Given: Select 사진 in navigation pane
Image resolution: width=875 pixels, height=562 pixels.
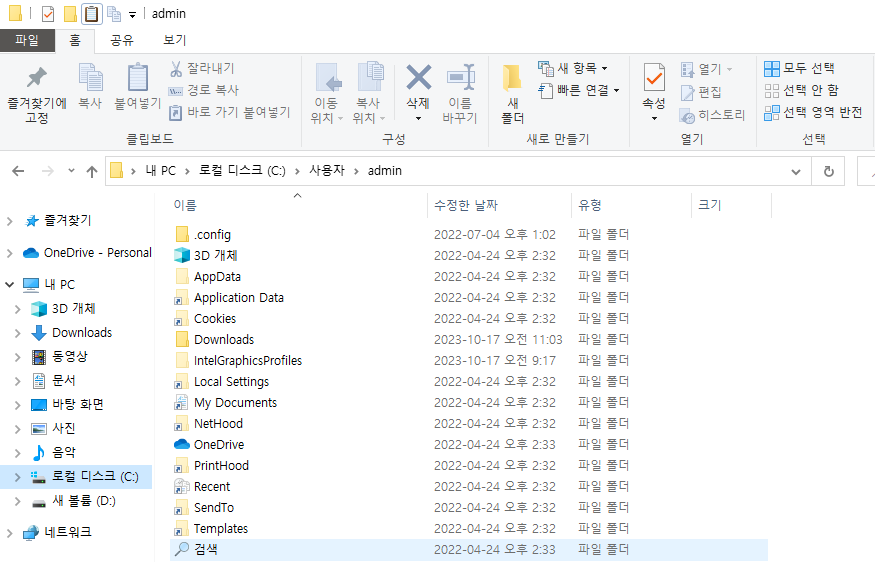Looking at the screenshot, I should point(63,429).
